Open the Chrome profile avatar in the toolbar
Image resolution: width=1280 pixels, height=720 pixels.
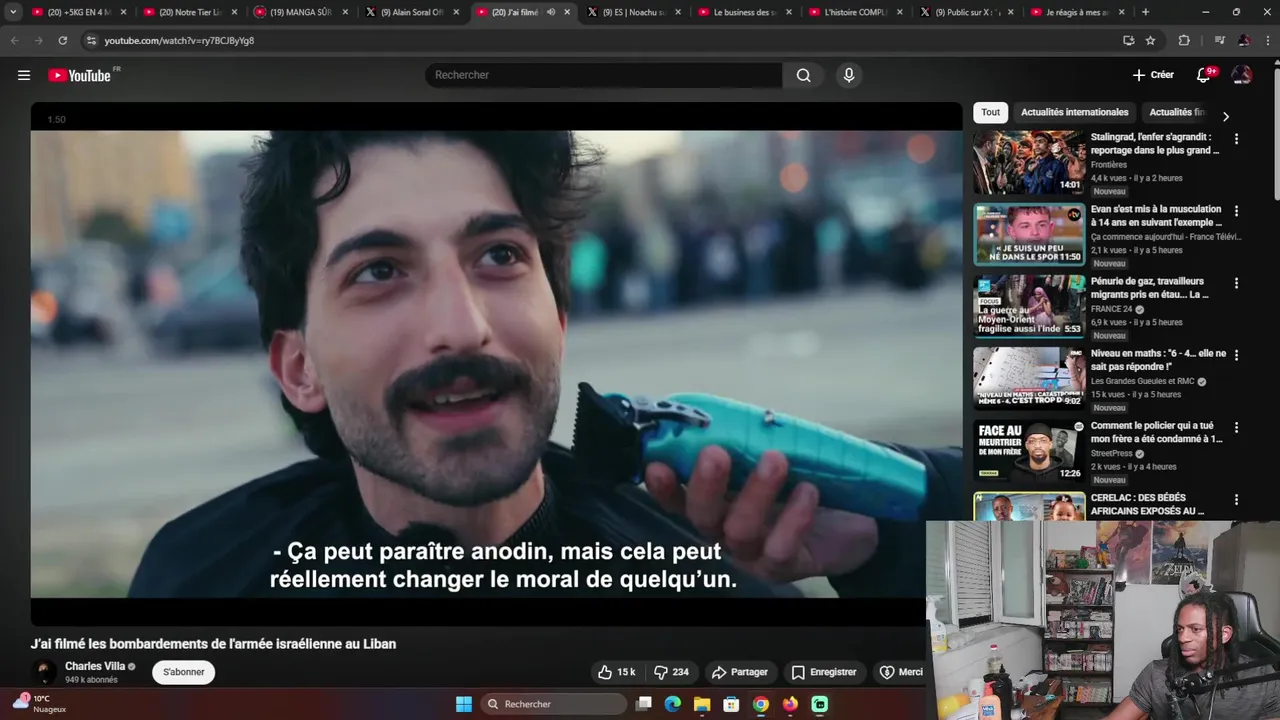[x=1244, y=40]
